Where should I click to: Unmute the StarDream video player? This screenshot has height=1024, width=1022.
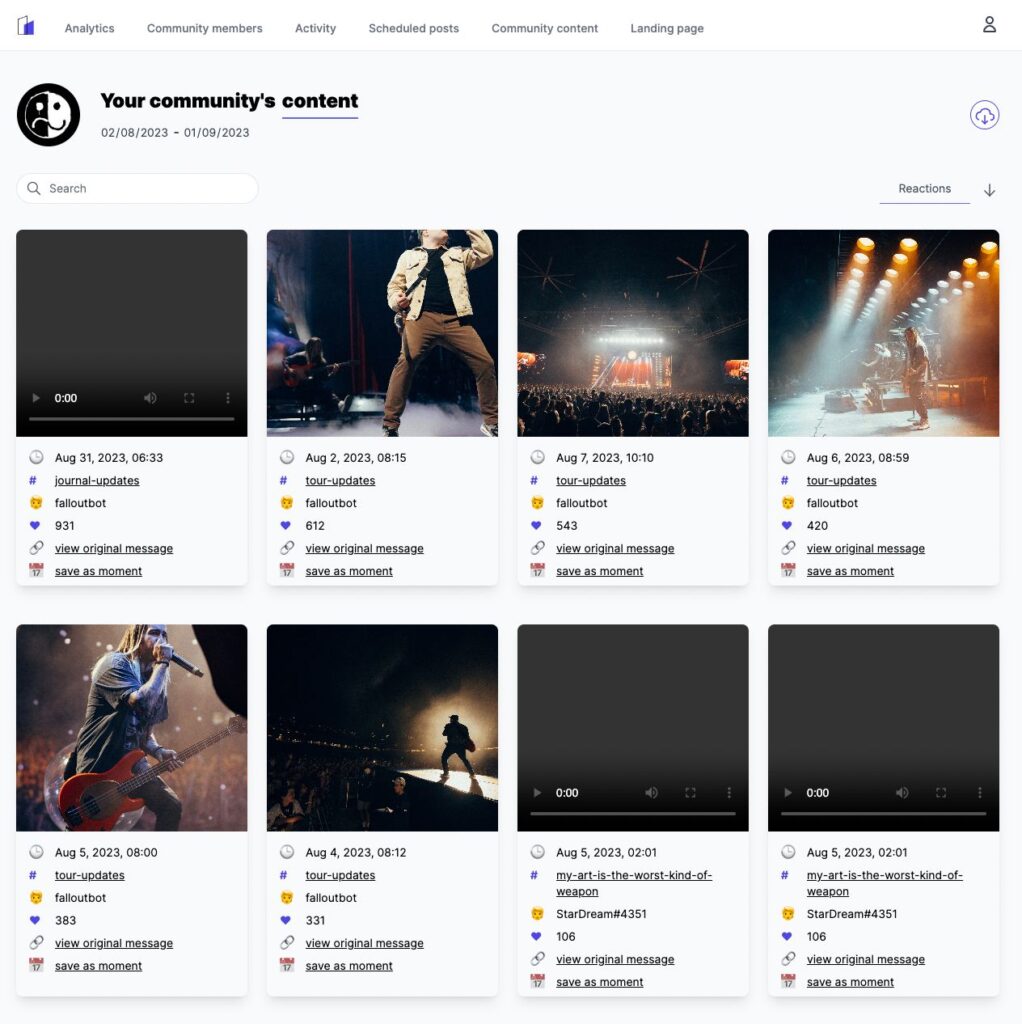click(x=651, y=792)
